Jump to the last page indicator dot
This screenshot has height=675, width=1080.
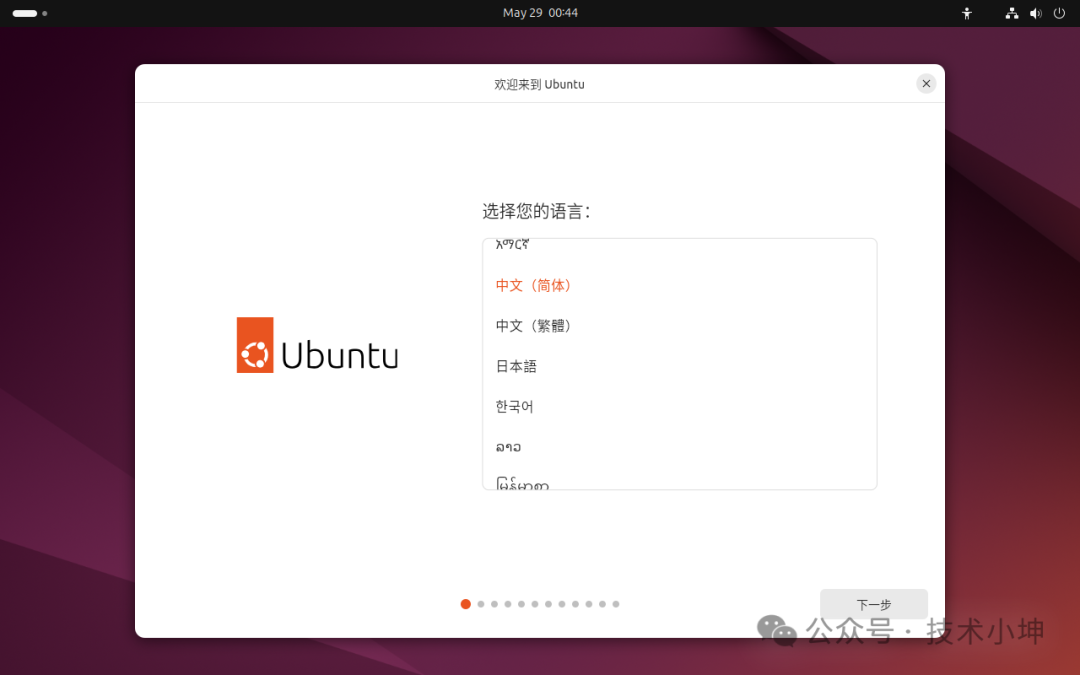point(616,604)
